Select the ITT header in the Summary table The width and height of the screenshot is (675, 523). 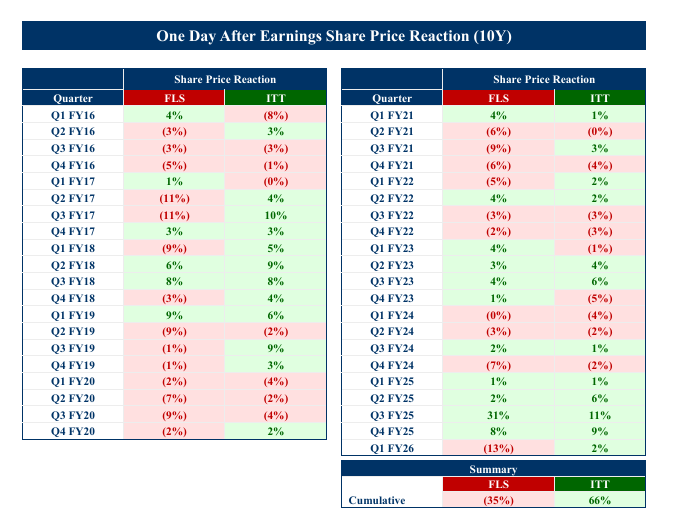600,484
